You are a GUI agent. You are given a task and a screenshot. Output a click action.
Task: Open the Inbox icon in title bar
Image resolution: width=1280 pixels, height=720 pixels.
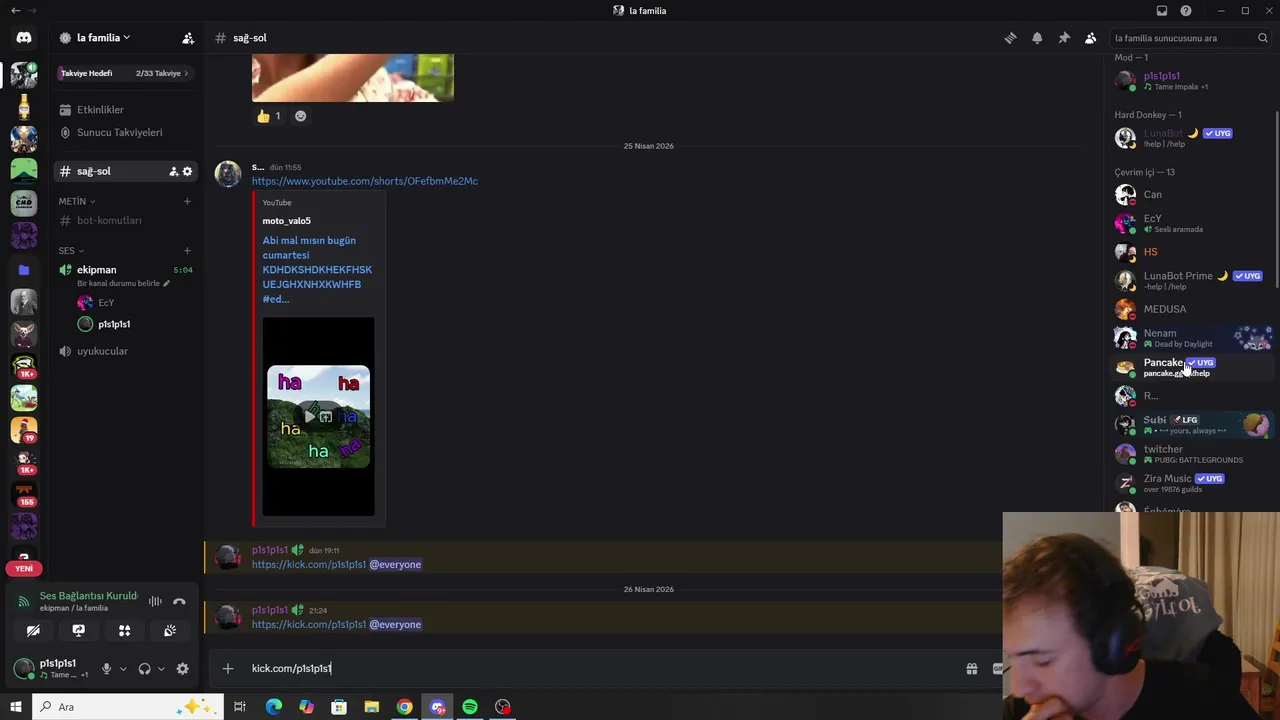pyautogui.click(x=1162, y=11)
